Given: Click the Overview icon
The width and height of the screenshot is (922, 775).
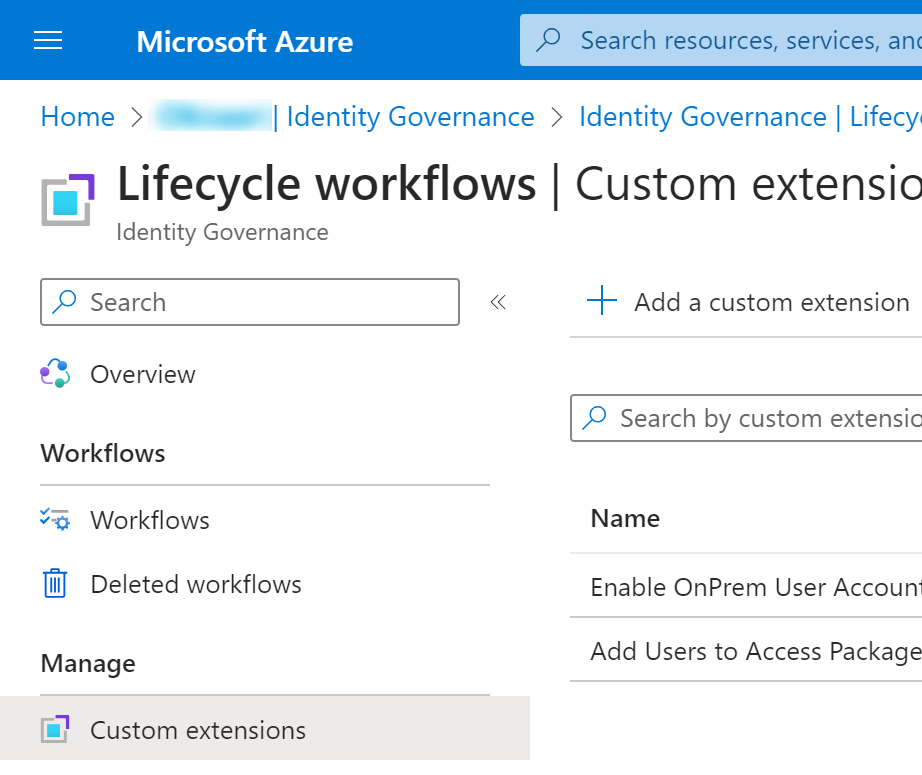Looking at the screenshot, I should point(55,374).
